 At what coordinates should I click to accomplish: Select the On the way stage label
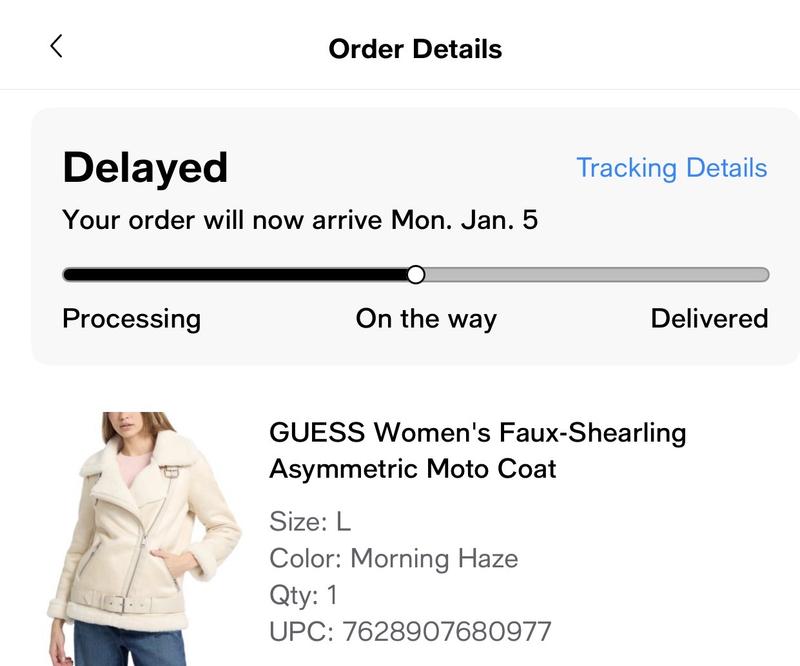point(426,319)
